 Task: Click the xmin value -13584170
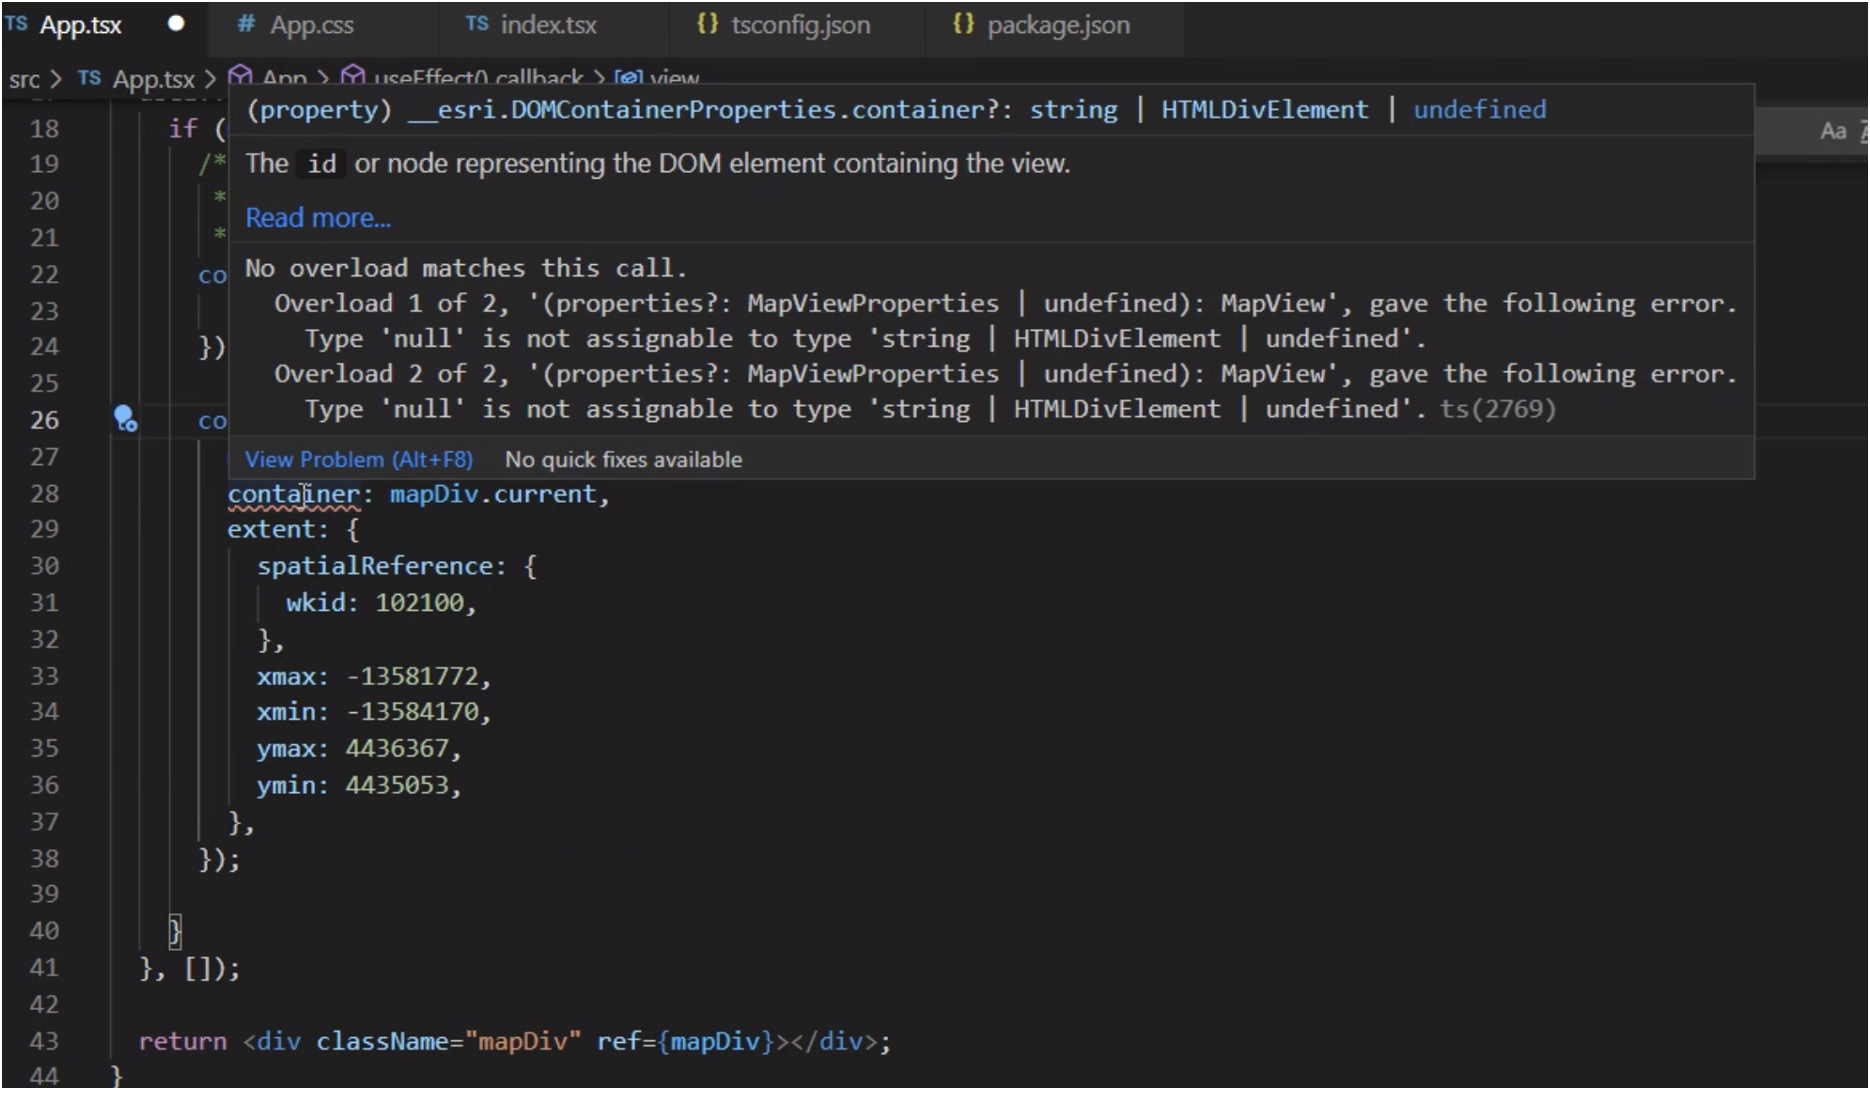(x=412, y=712)
